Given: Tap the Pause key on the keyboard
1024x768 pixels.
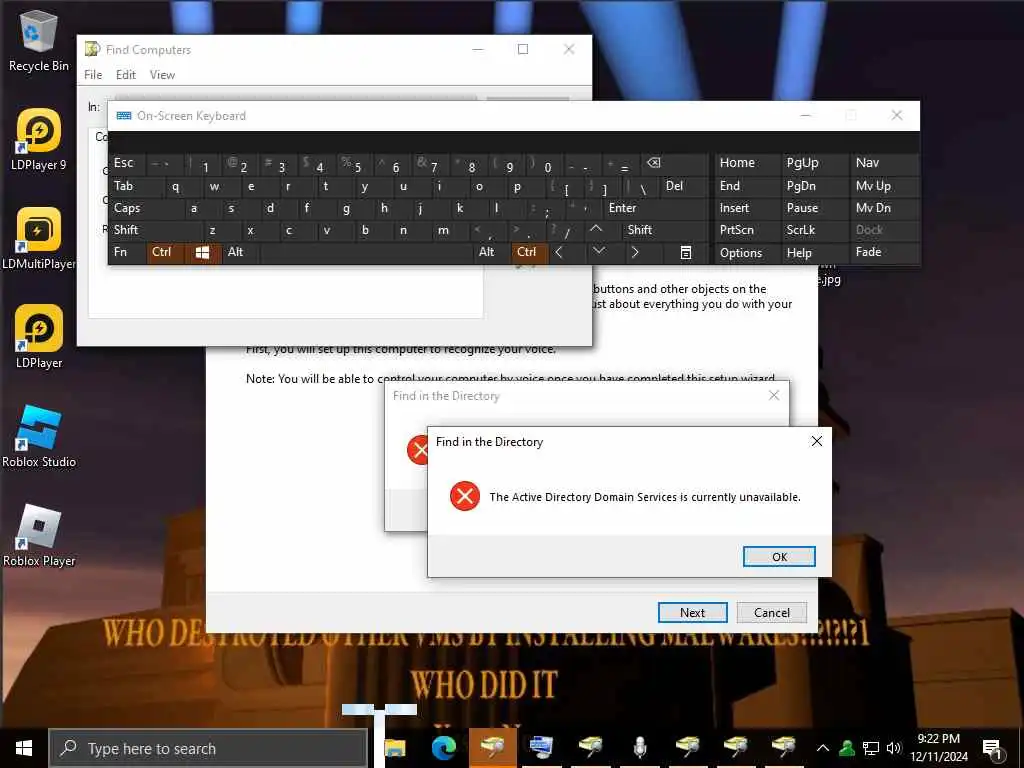Looking at the screenshot, I should point(814,208).
